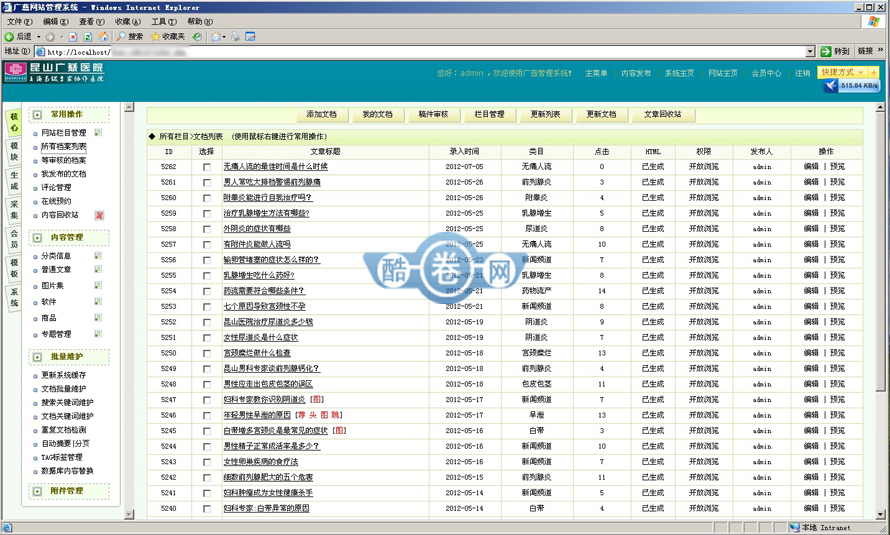Click the Edit page icon after Print
This screenshot has height=535, width=890.
tap(250, 37)
